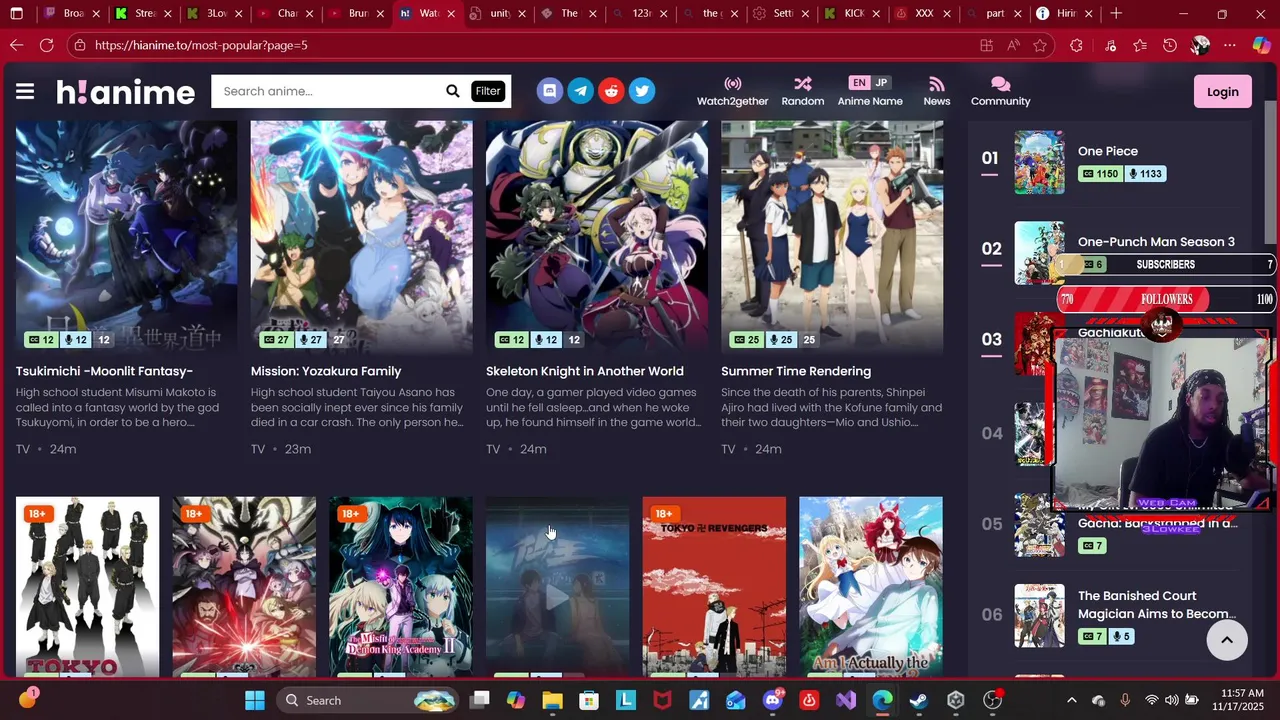Switch to the Strea browser tab
Image resolution: width=1280 pixels, height=720 pixels.
[145, 14]
